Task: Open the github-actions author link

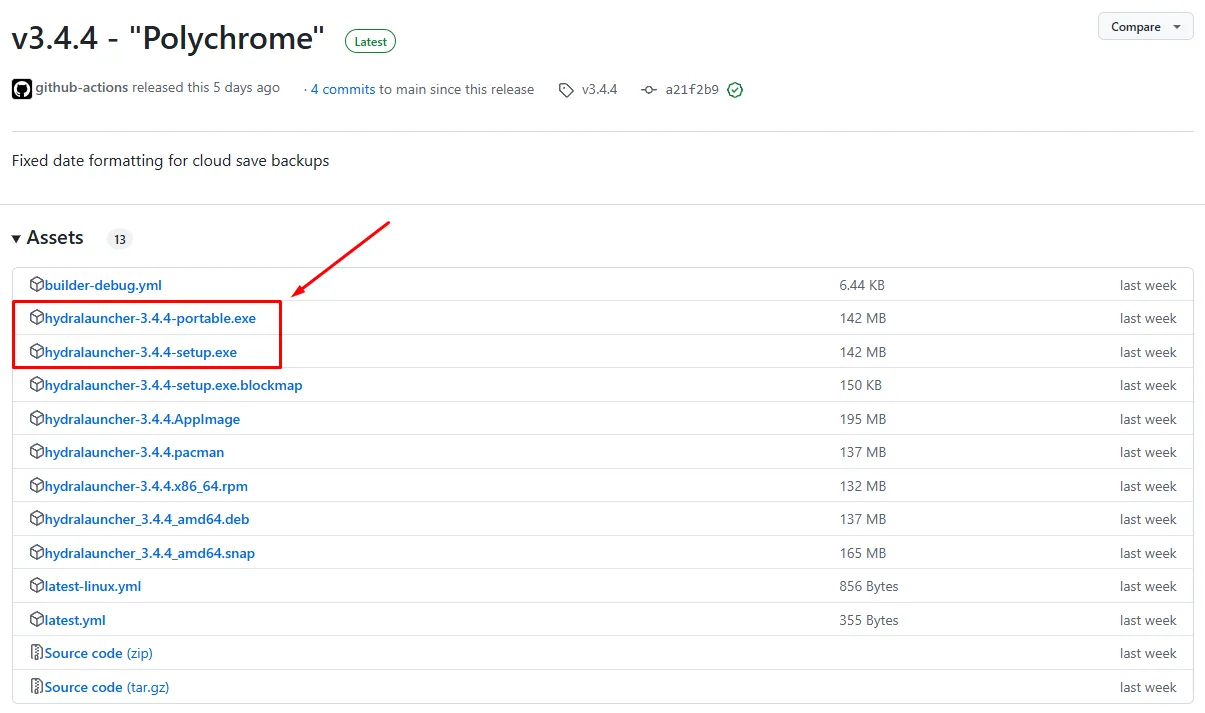Action: [82, 88]
